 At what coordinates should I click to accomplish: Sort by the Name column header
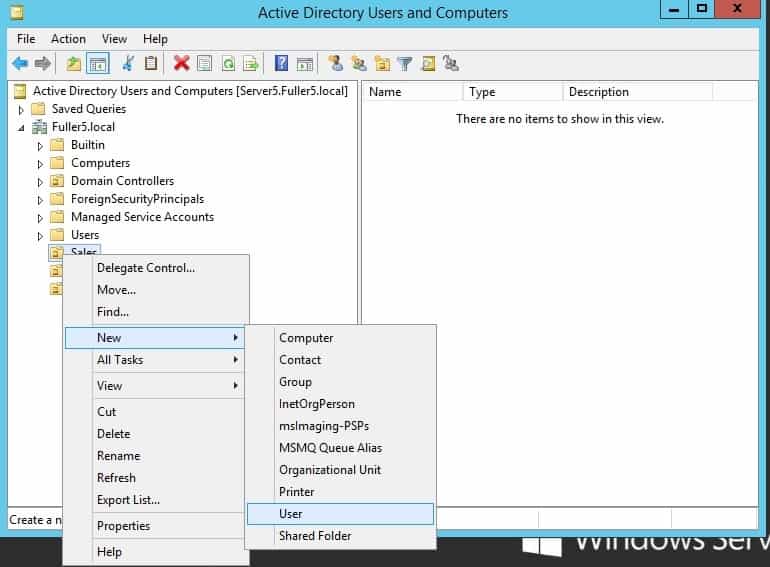413,92
